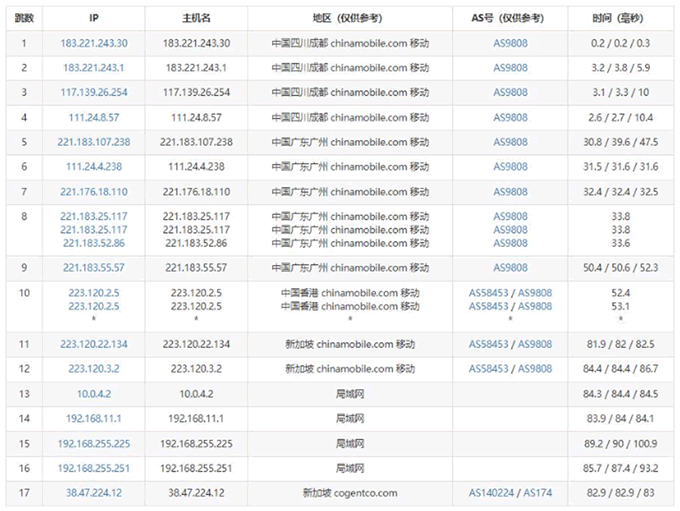Open the 10.0.4.2 IP link
Viewport: 680px width, 511px height.
click(94, 394)
